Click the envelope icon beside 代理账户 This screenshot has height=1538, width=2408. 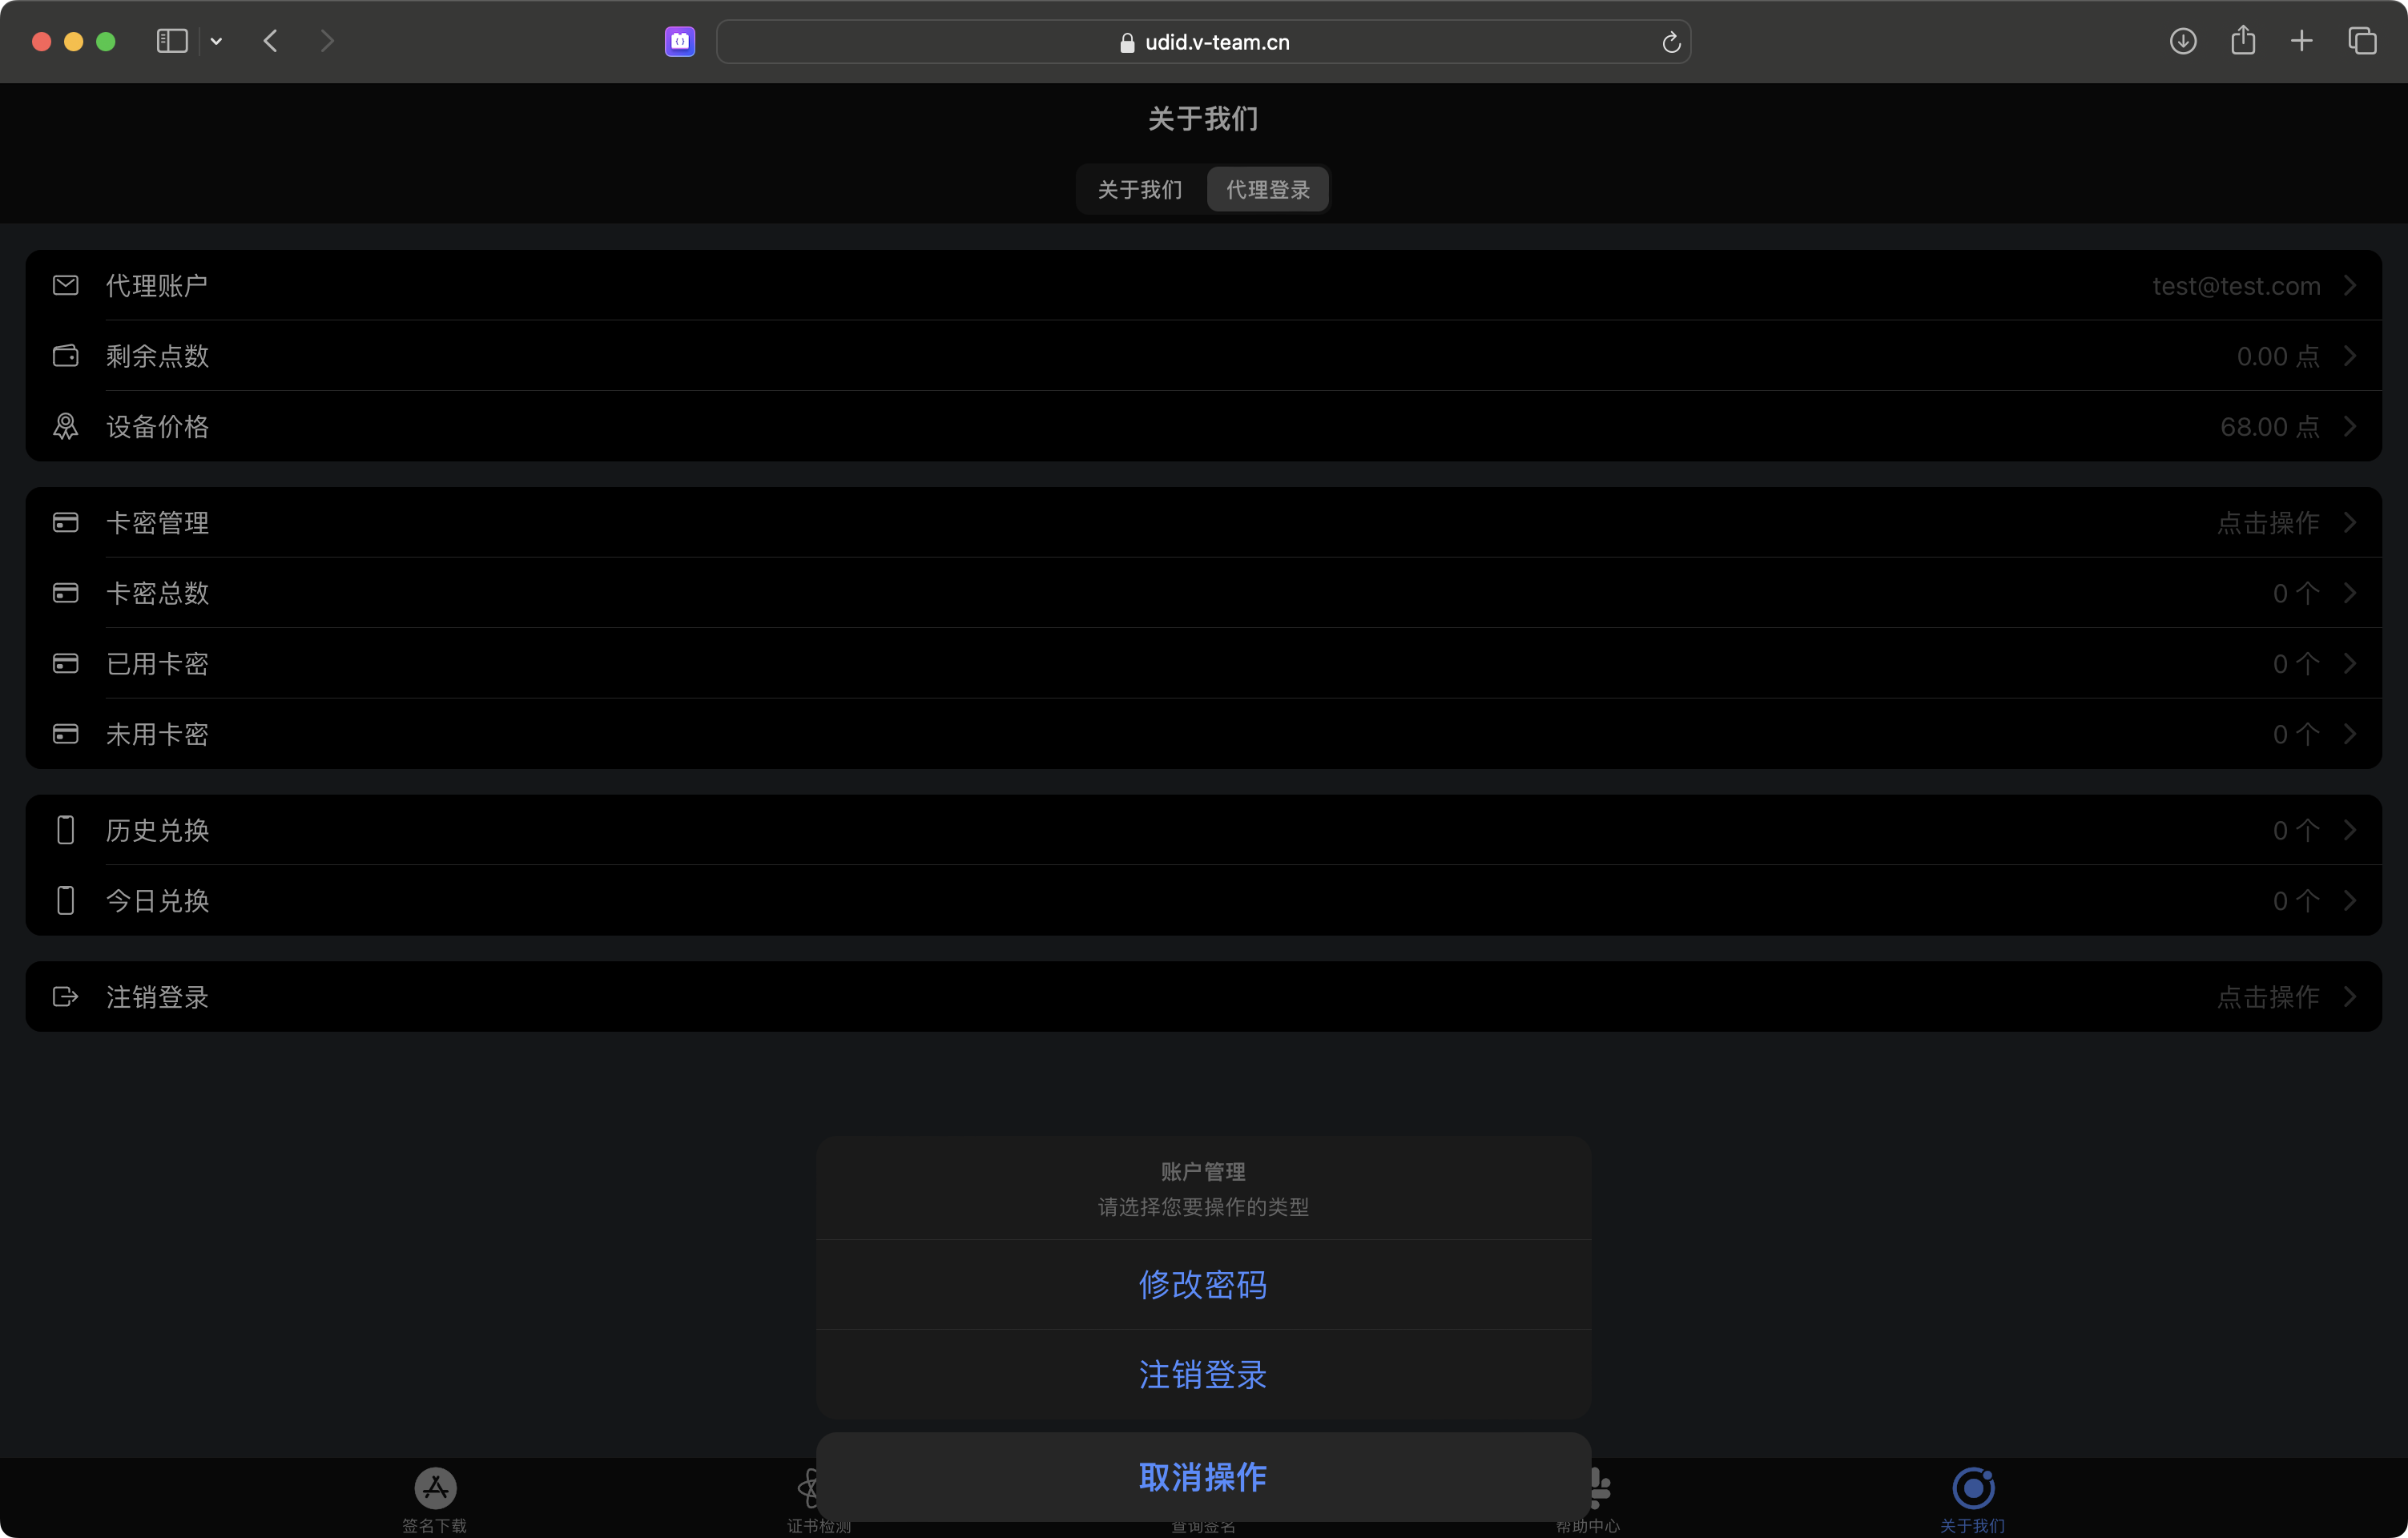66,286
